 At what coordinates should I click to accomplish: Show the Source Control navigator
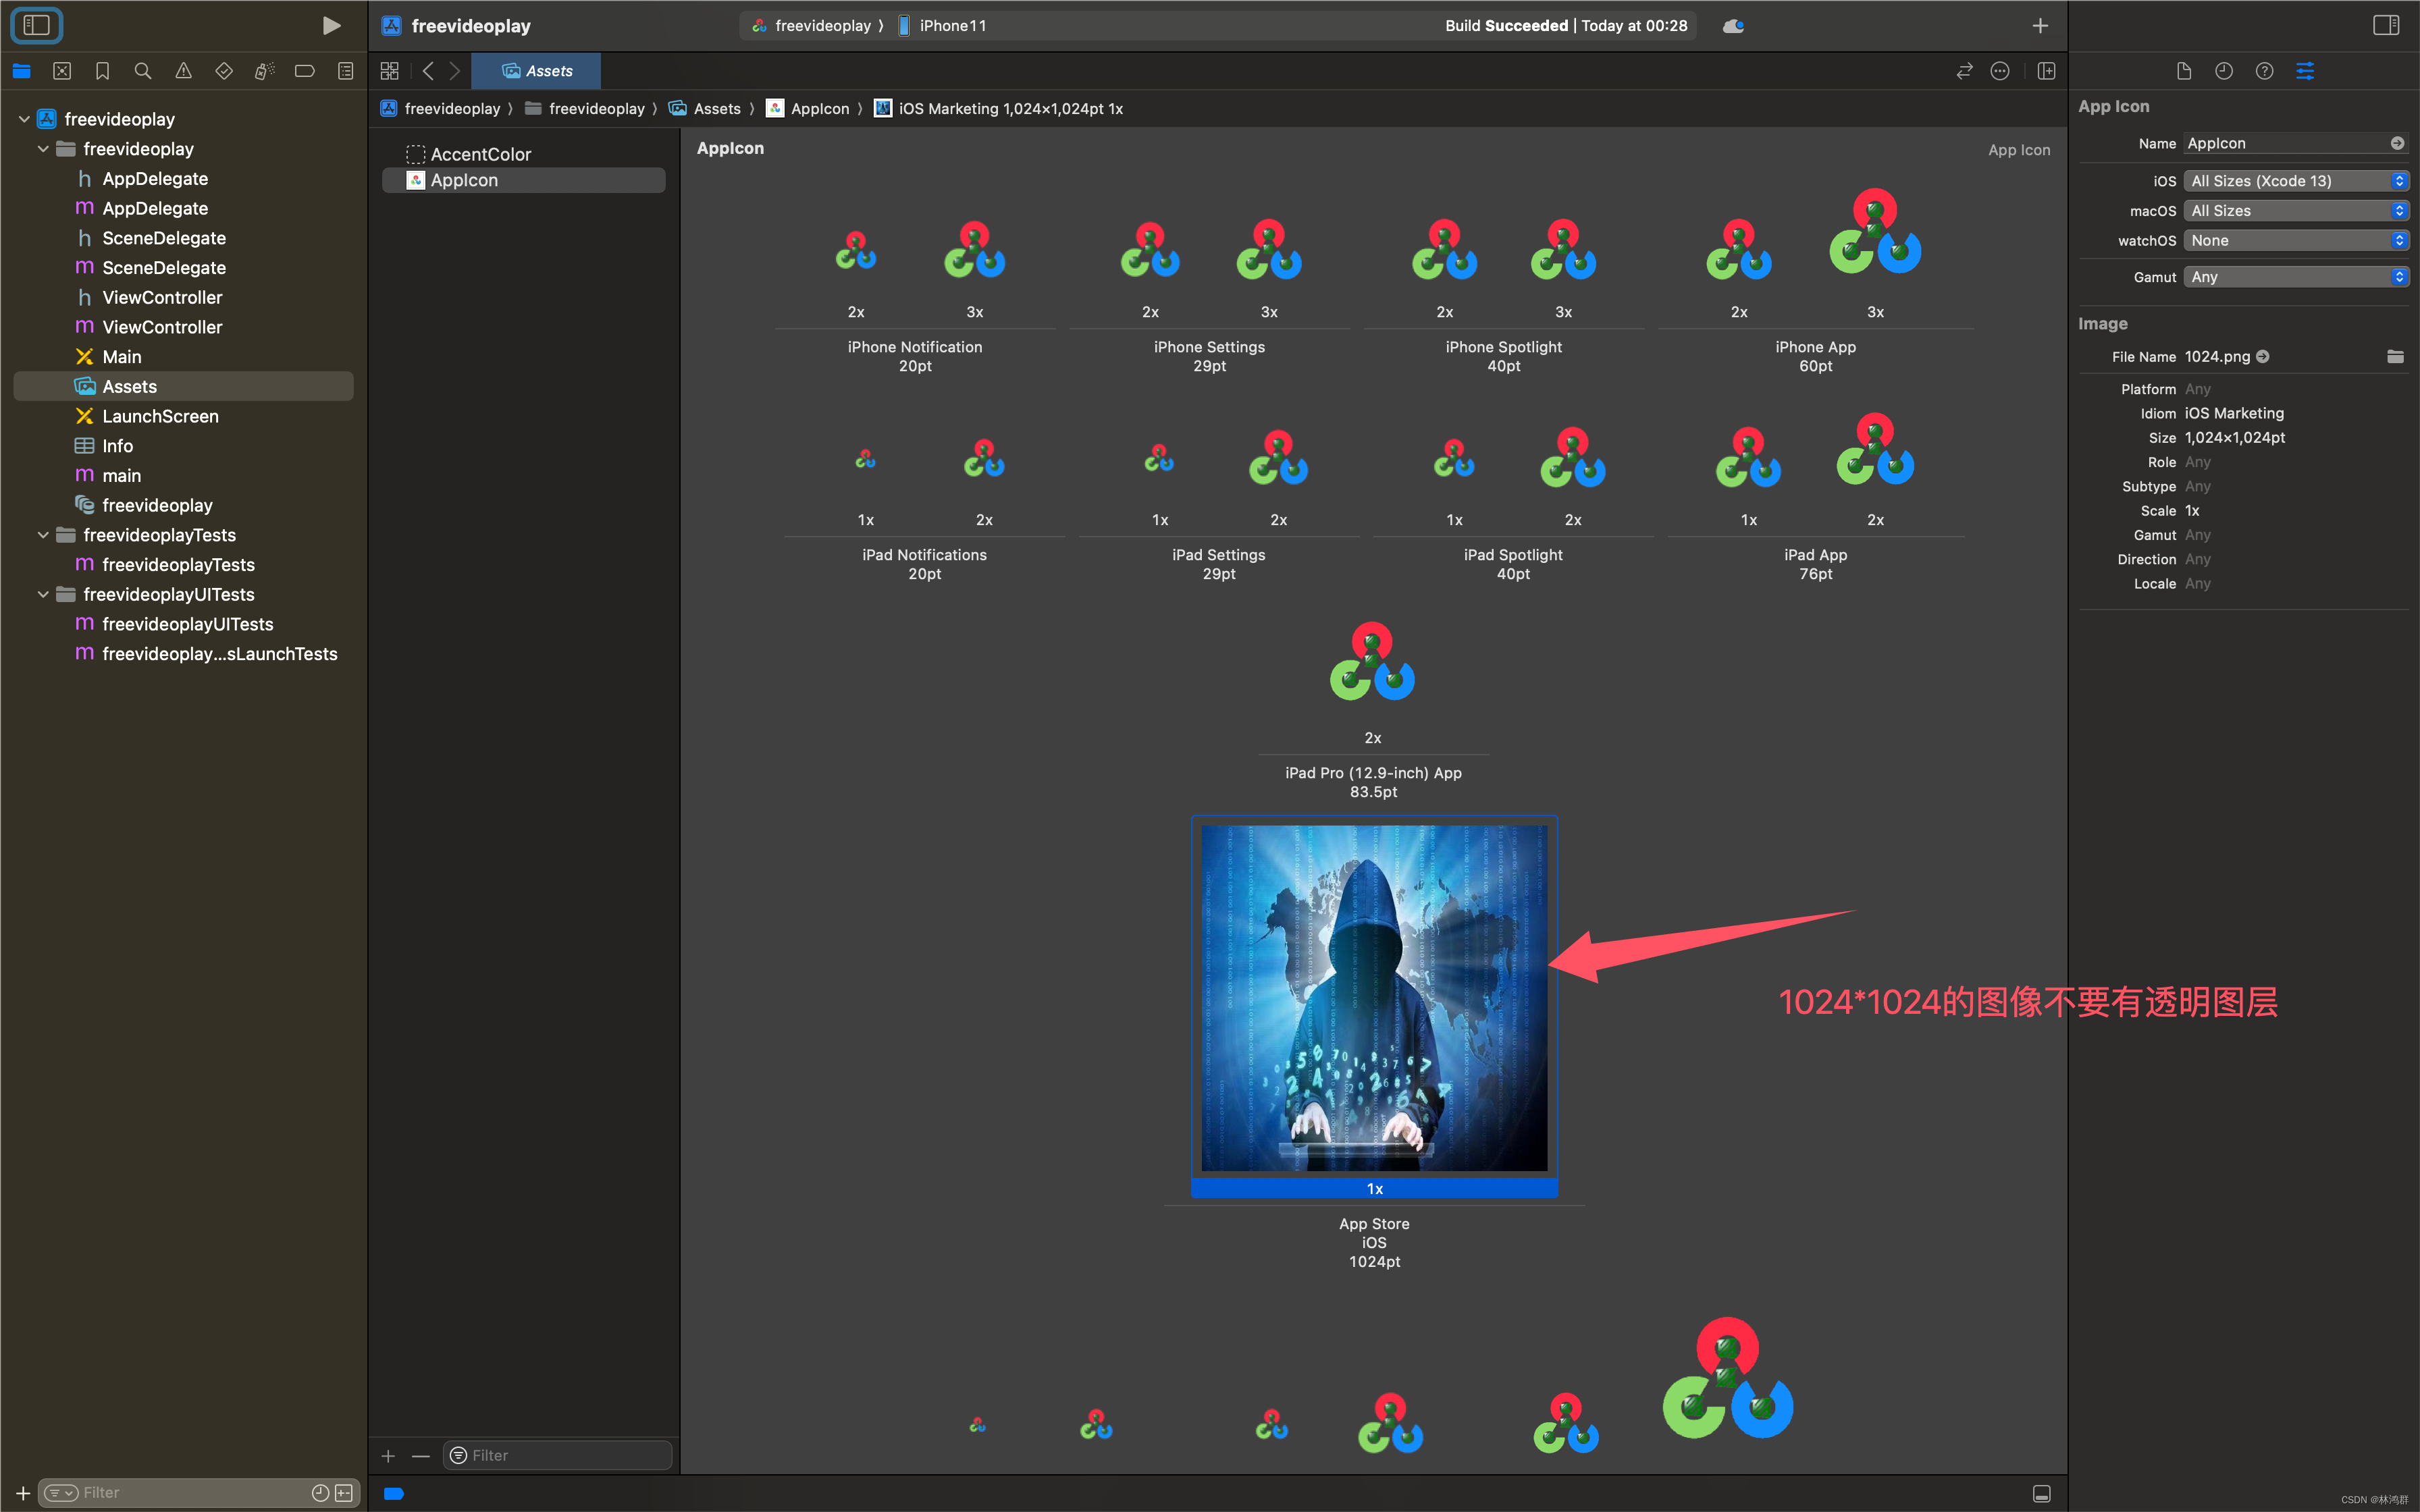coord(62,71)
